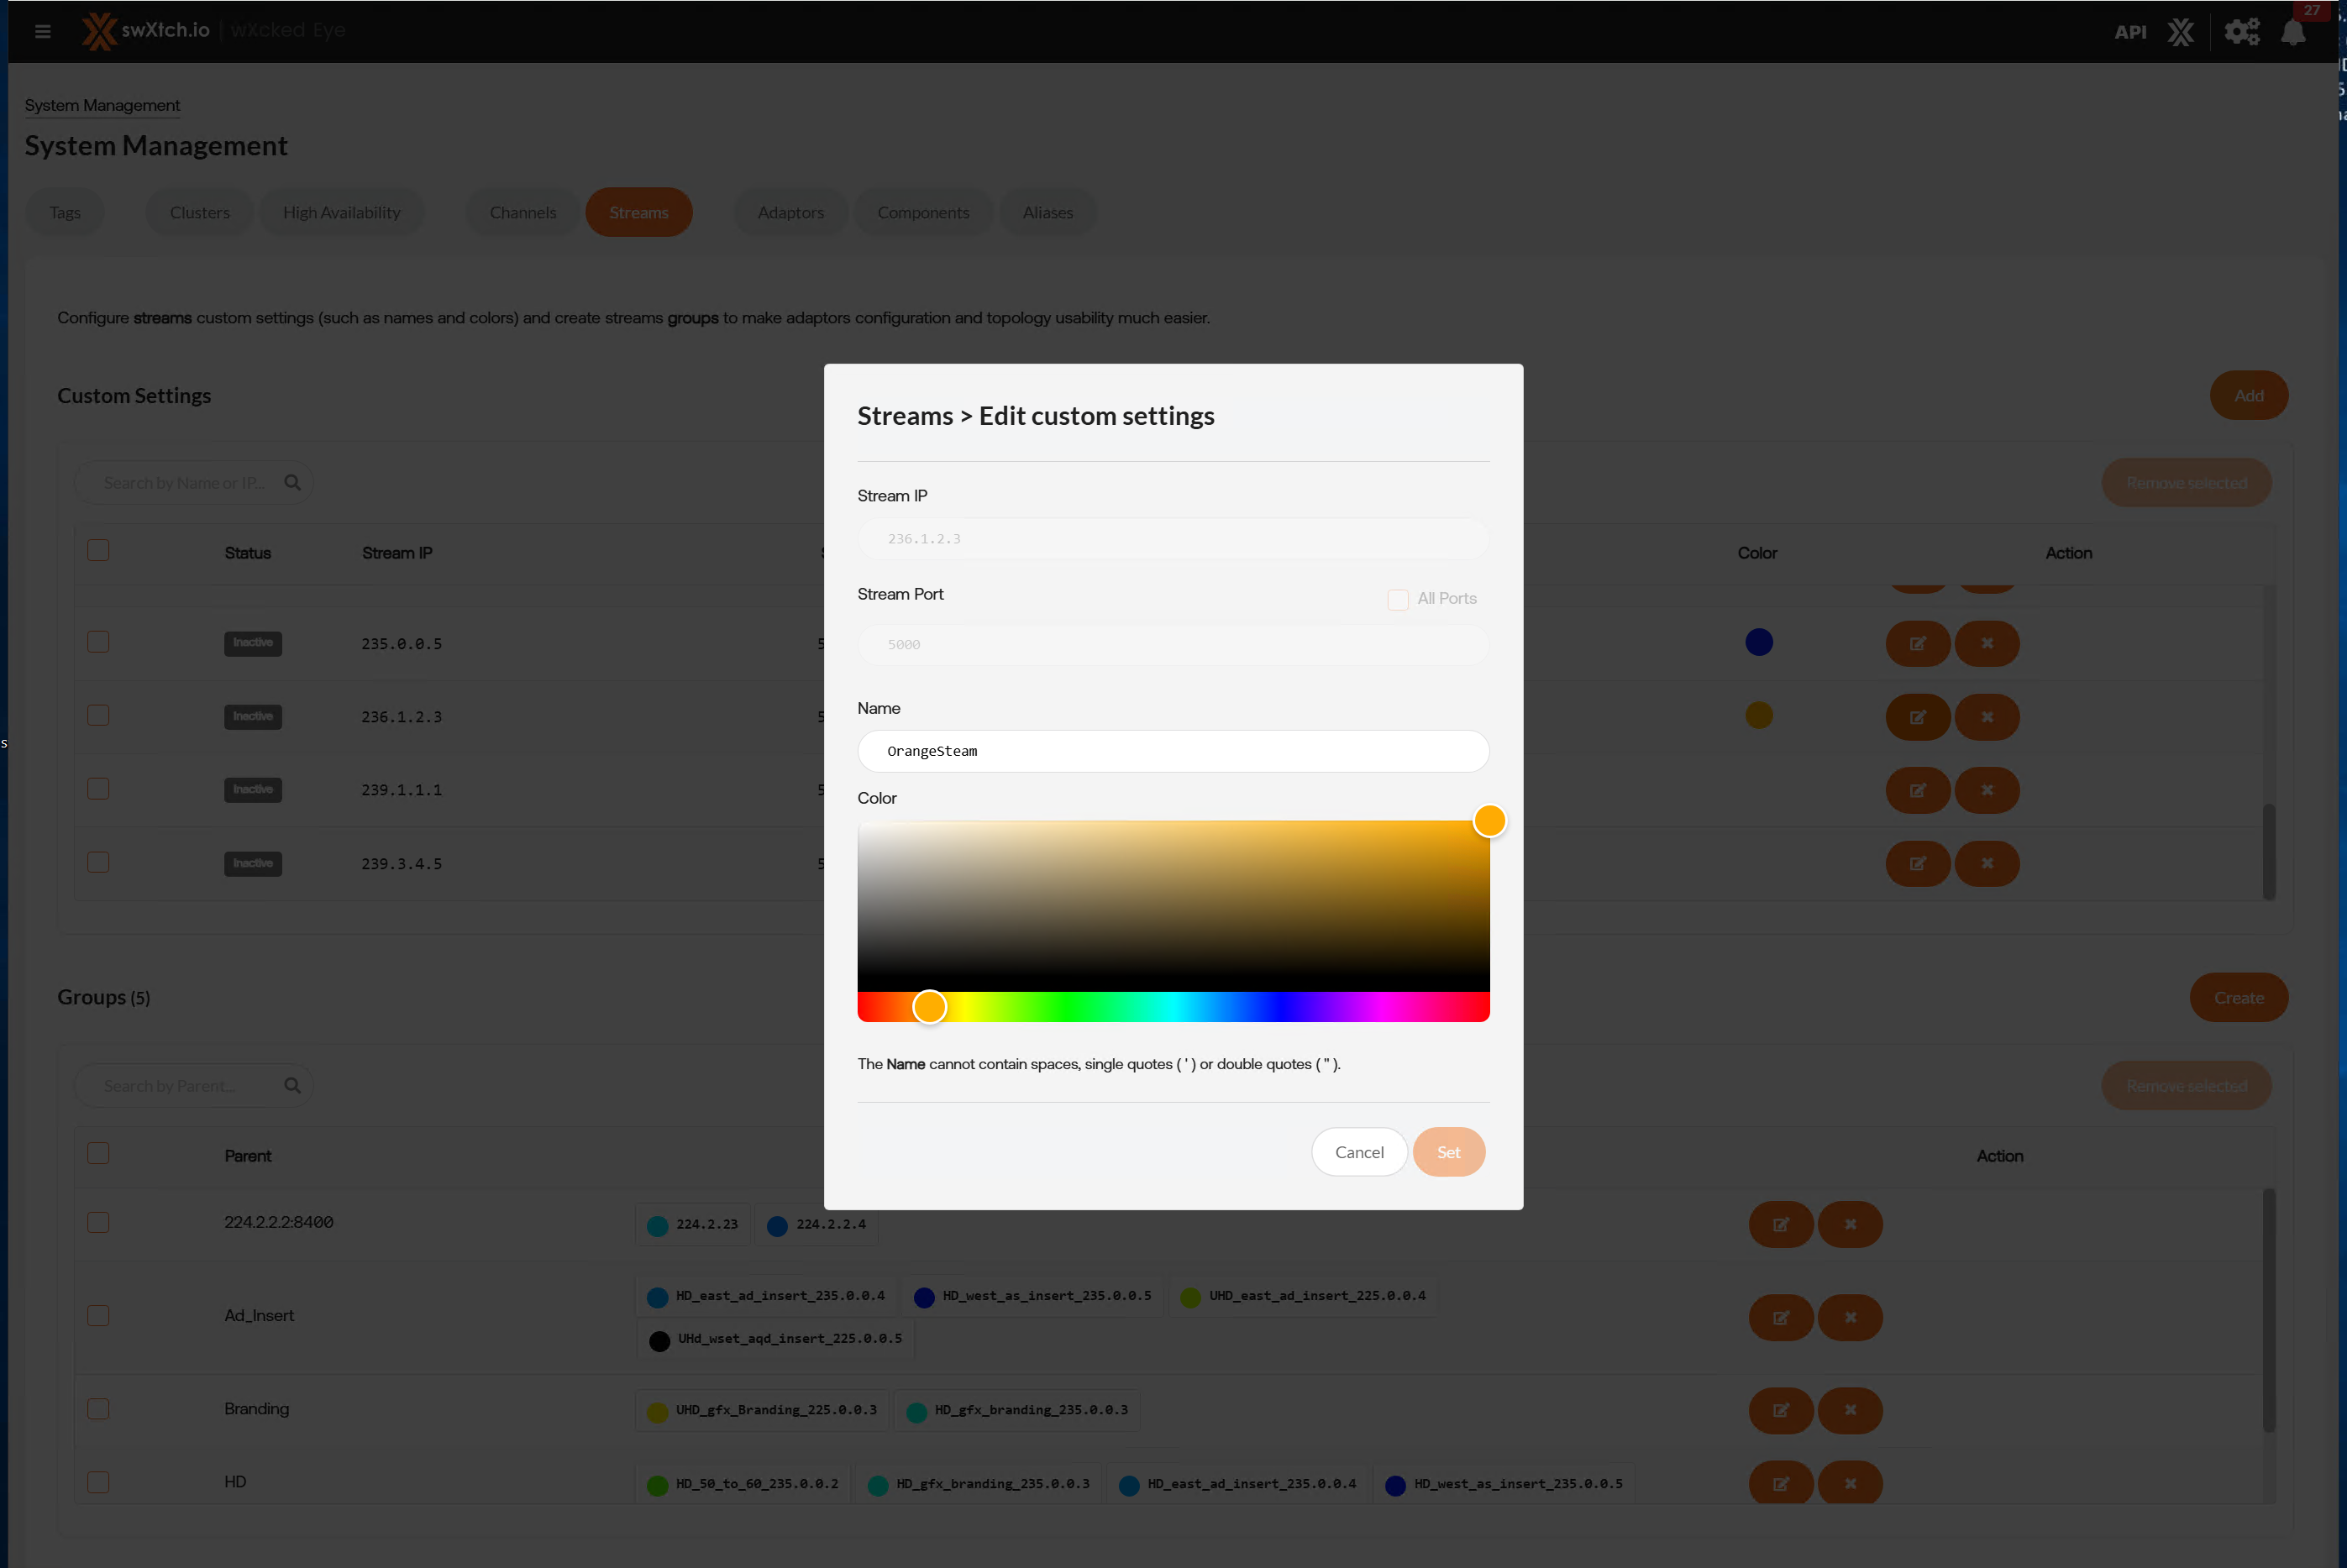The width and height of the screenshot is (2347, 1568).
Task: Click edit icon for Ad_Insert group
Action: tap(1780, 1318)
